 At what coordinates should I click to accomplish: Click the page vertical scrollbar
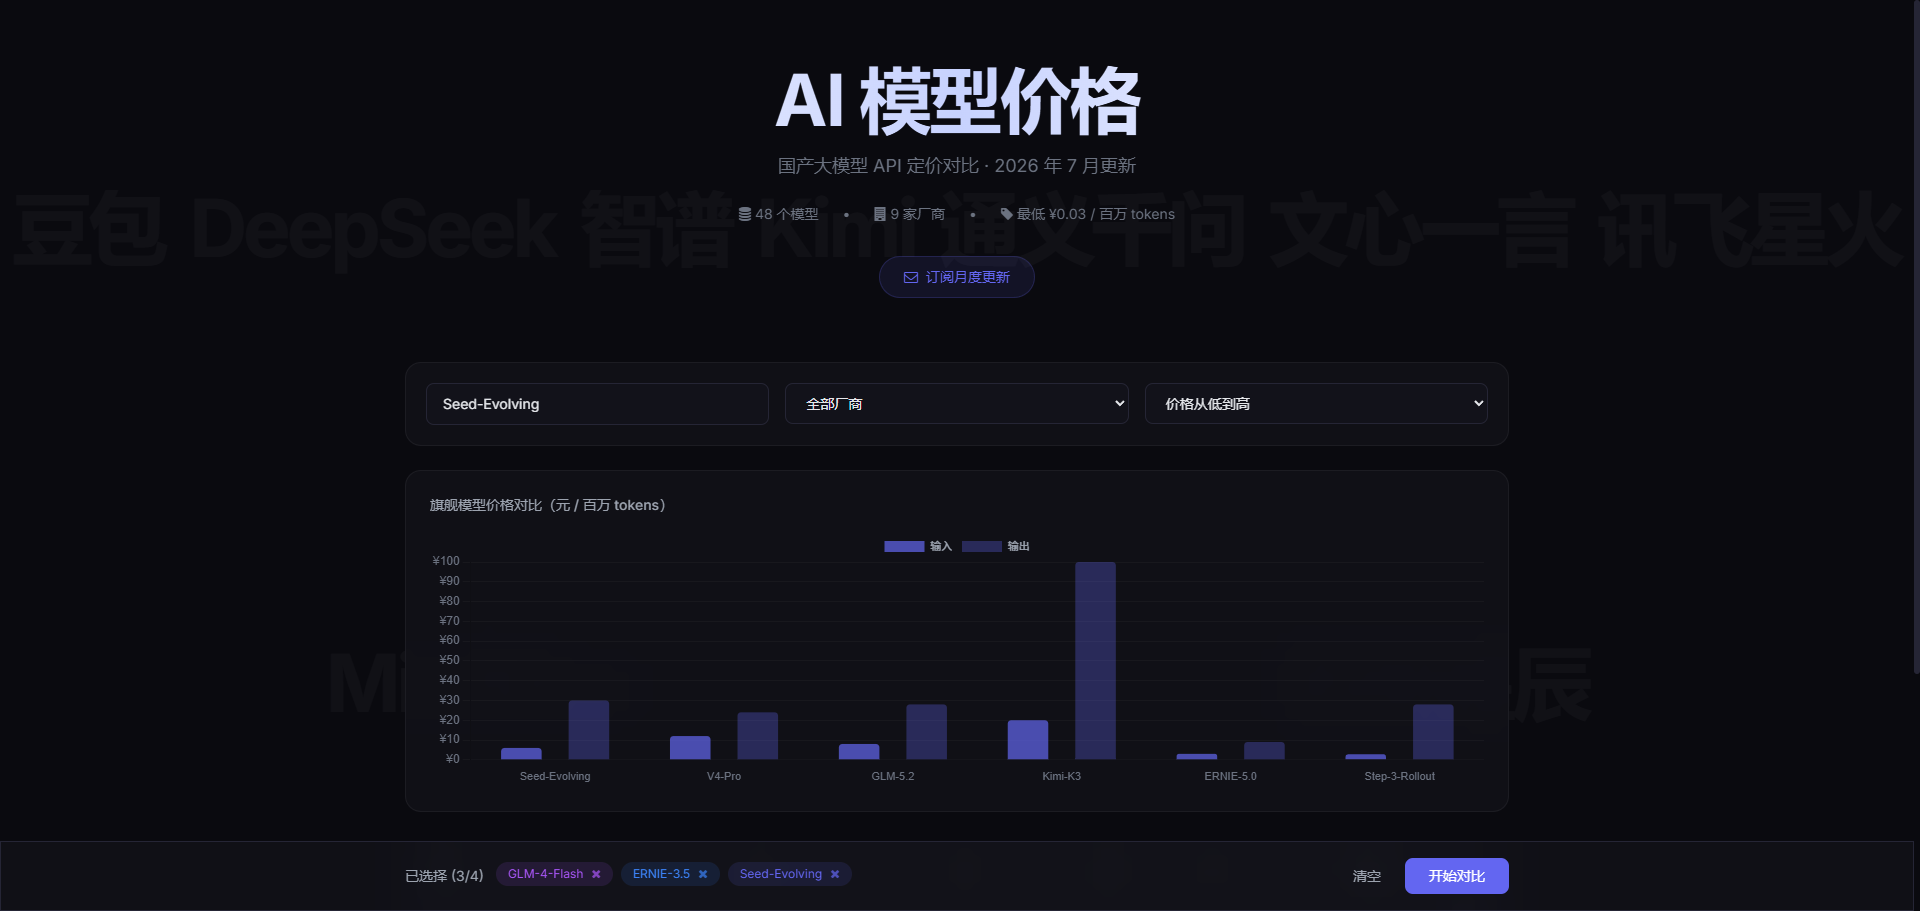[x=1915, y=335]
